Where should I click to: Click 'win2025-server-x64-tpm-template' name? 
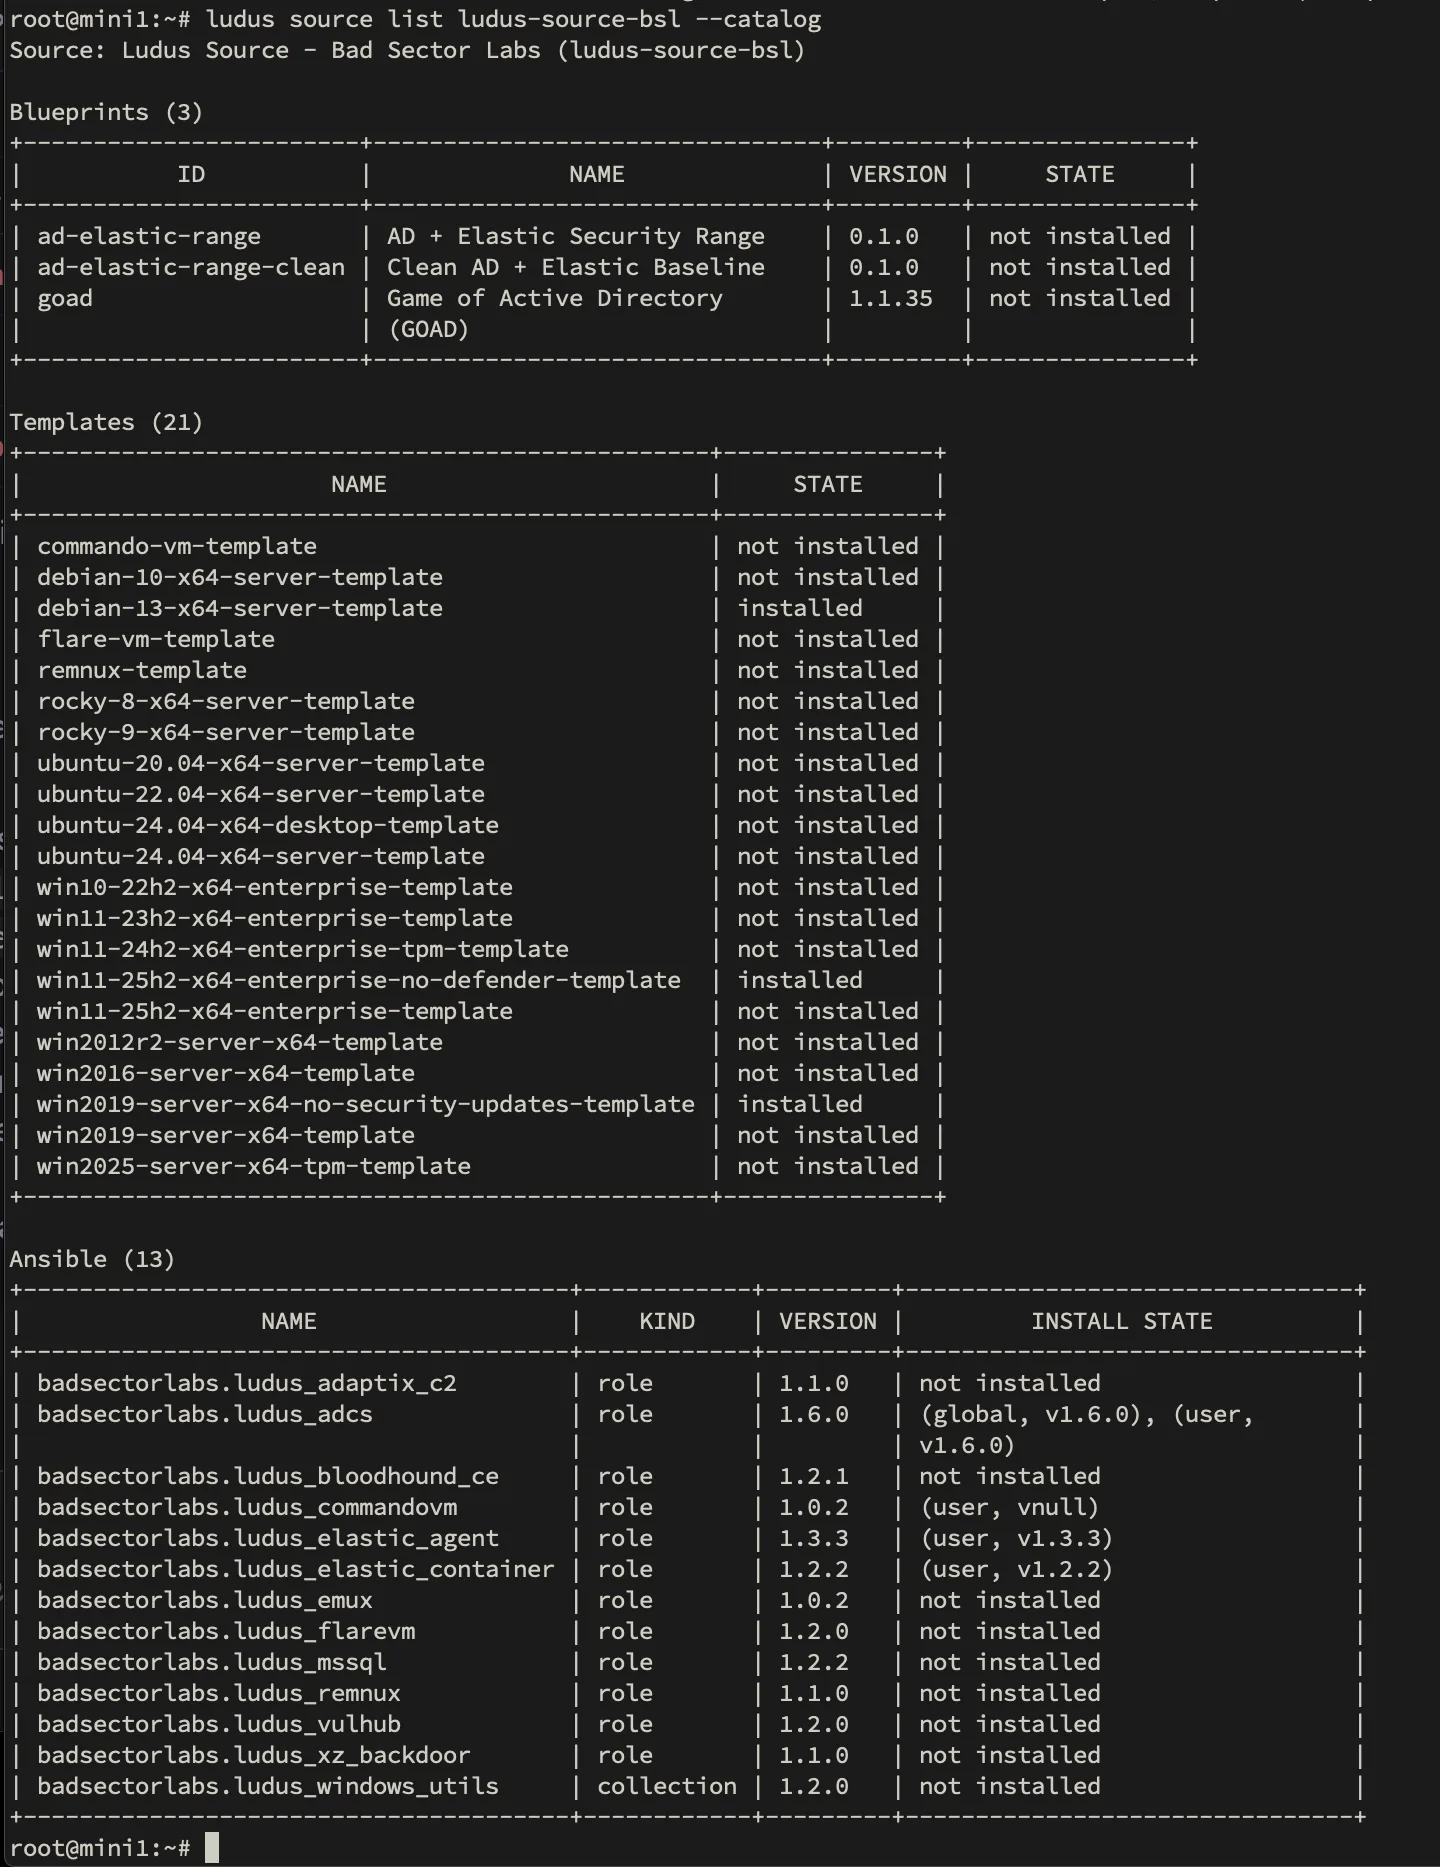tap(254, 1167)
